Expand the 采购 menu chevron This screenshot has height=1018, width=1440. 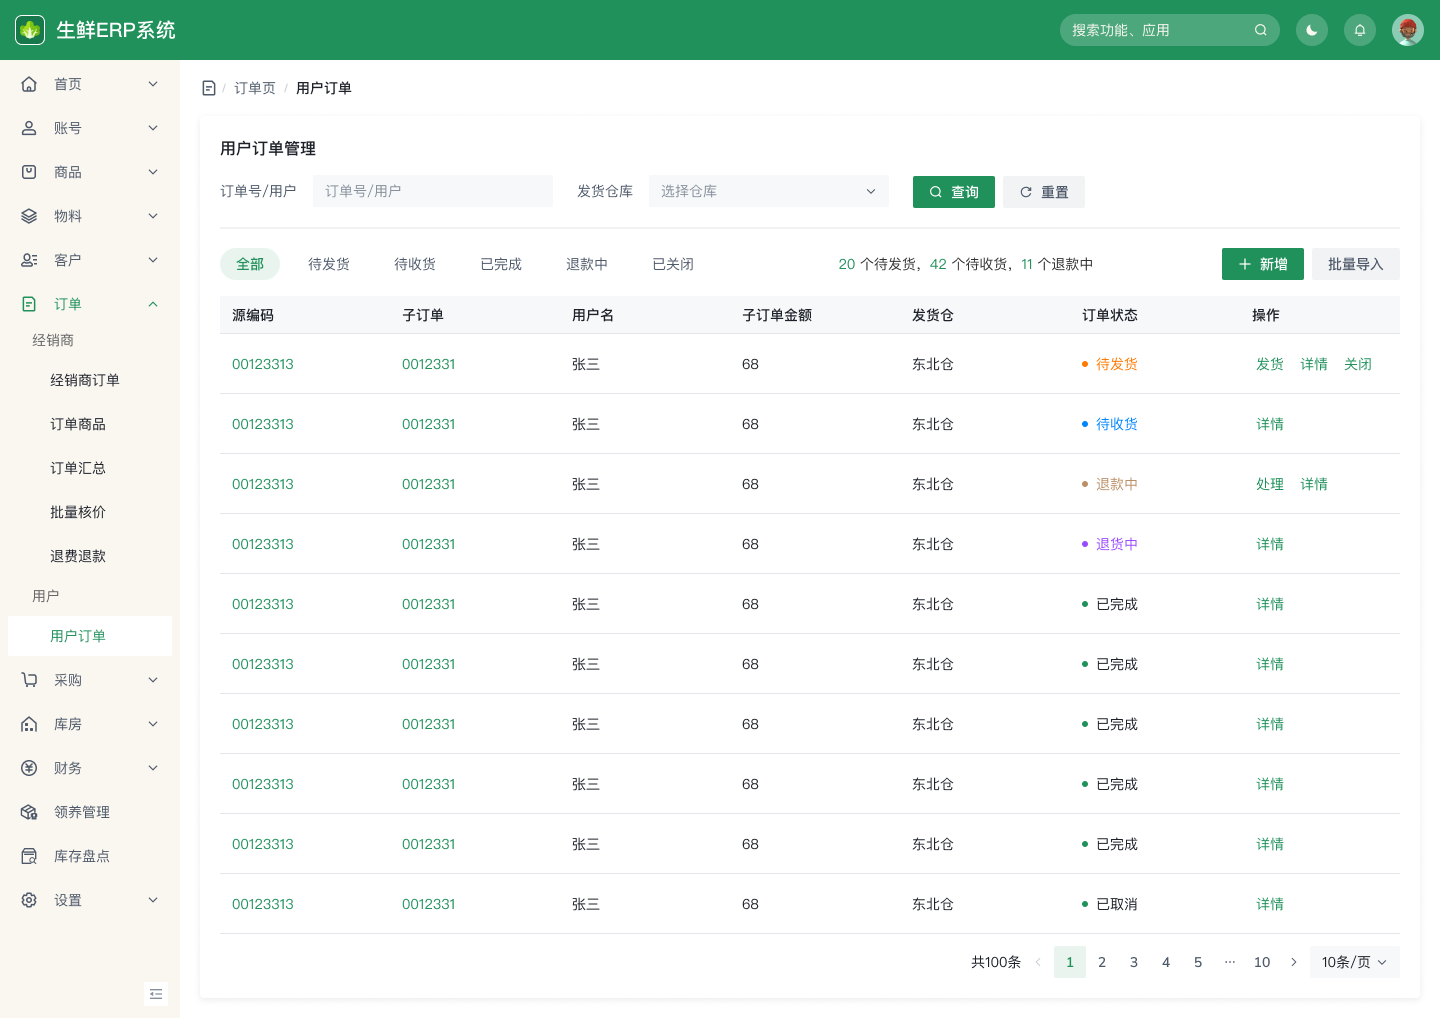(x=153, y=680)
